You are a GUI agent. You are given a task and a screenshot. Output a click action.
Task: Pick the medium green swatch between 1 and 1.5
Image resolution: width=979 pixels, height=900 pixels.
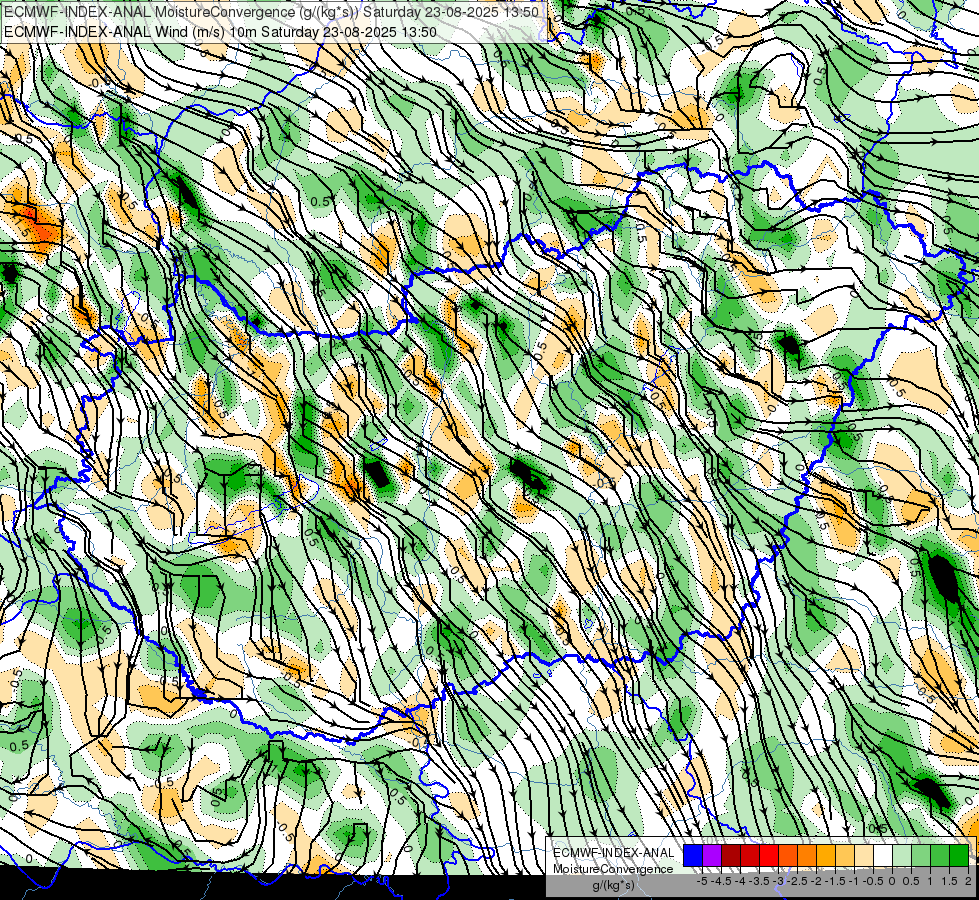(x=940, y=855)
